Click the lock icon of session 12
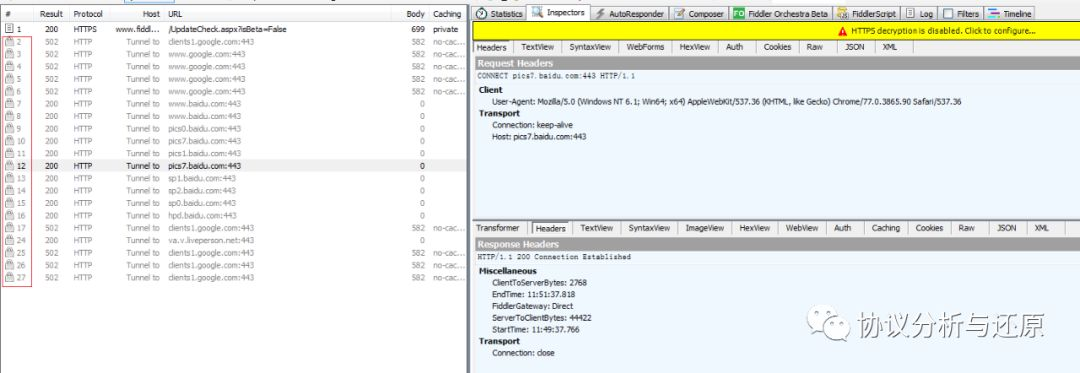 9,165
